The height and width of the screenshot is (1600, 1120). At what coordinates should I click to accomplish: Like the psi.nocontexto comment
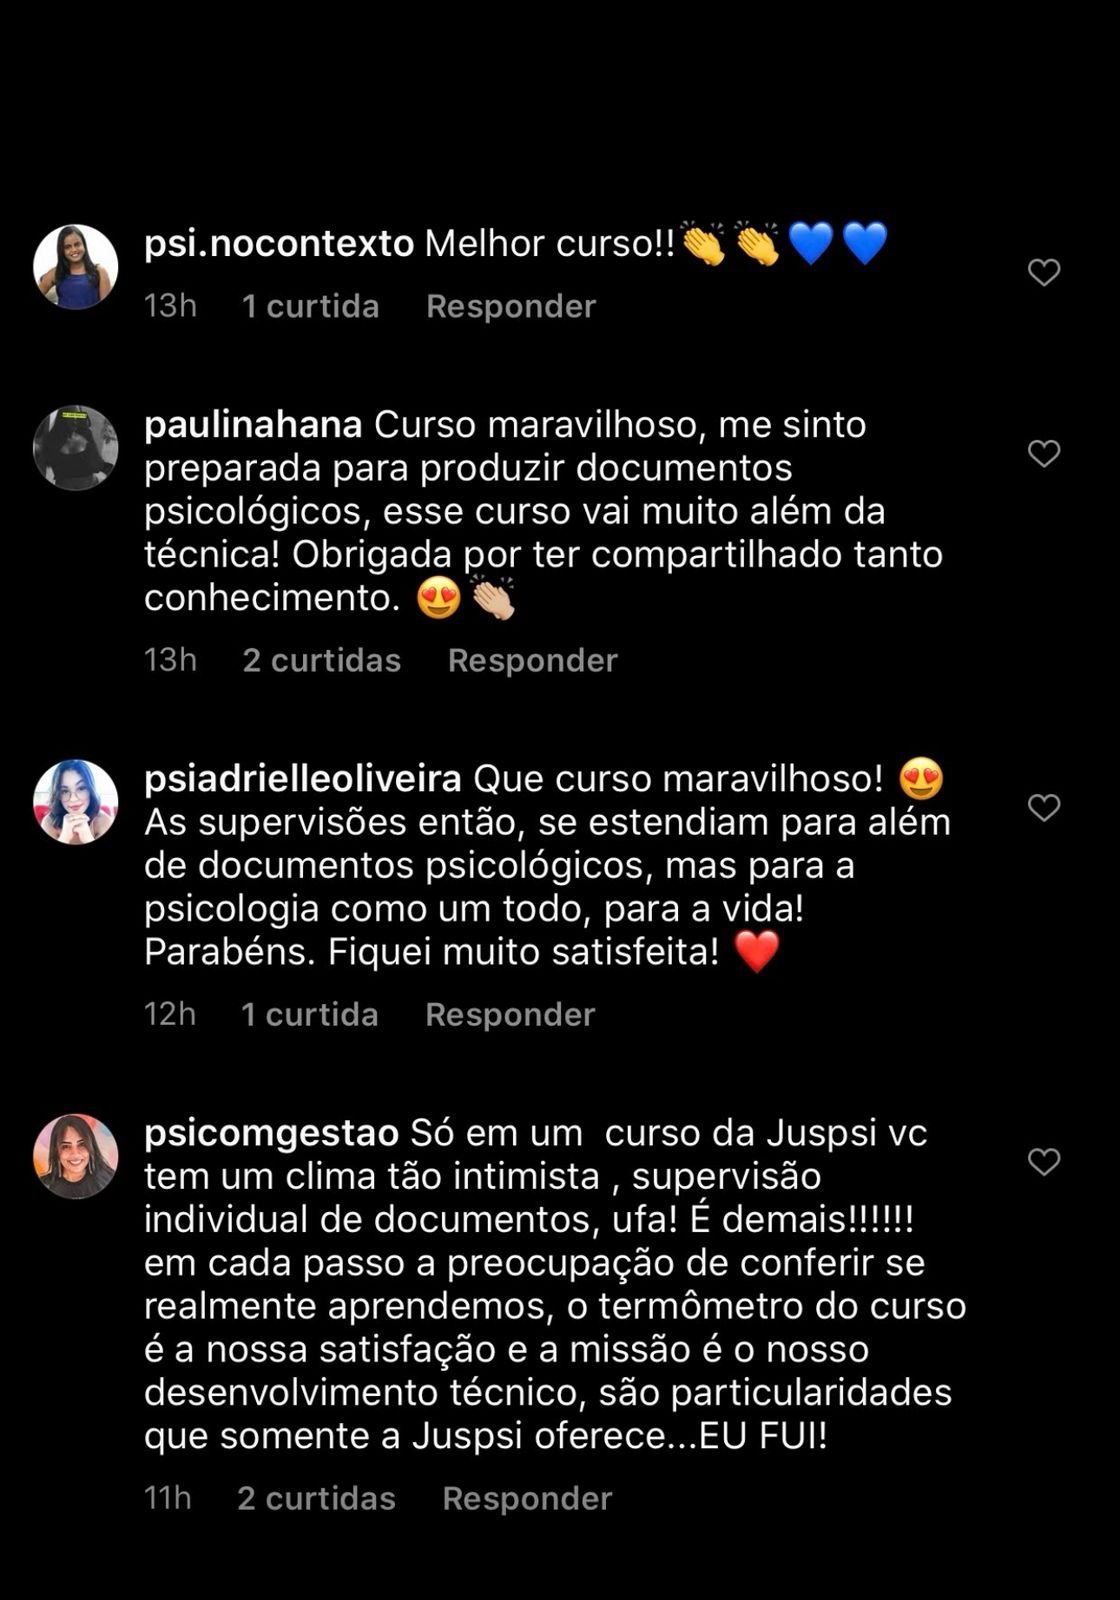1044,272
